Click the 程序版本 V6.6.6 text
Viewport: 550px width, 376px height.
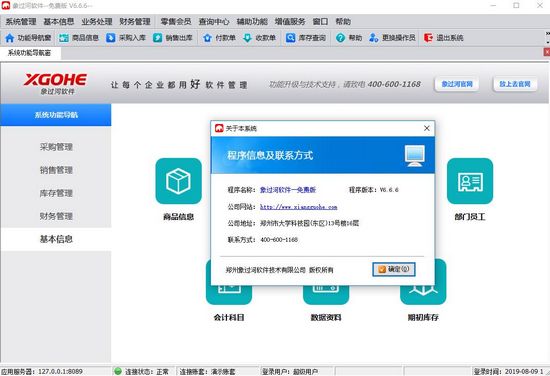point(374,190)
